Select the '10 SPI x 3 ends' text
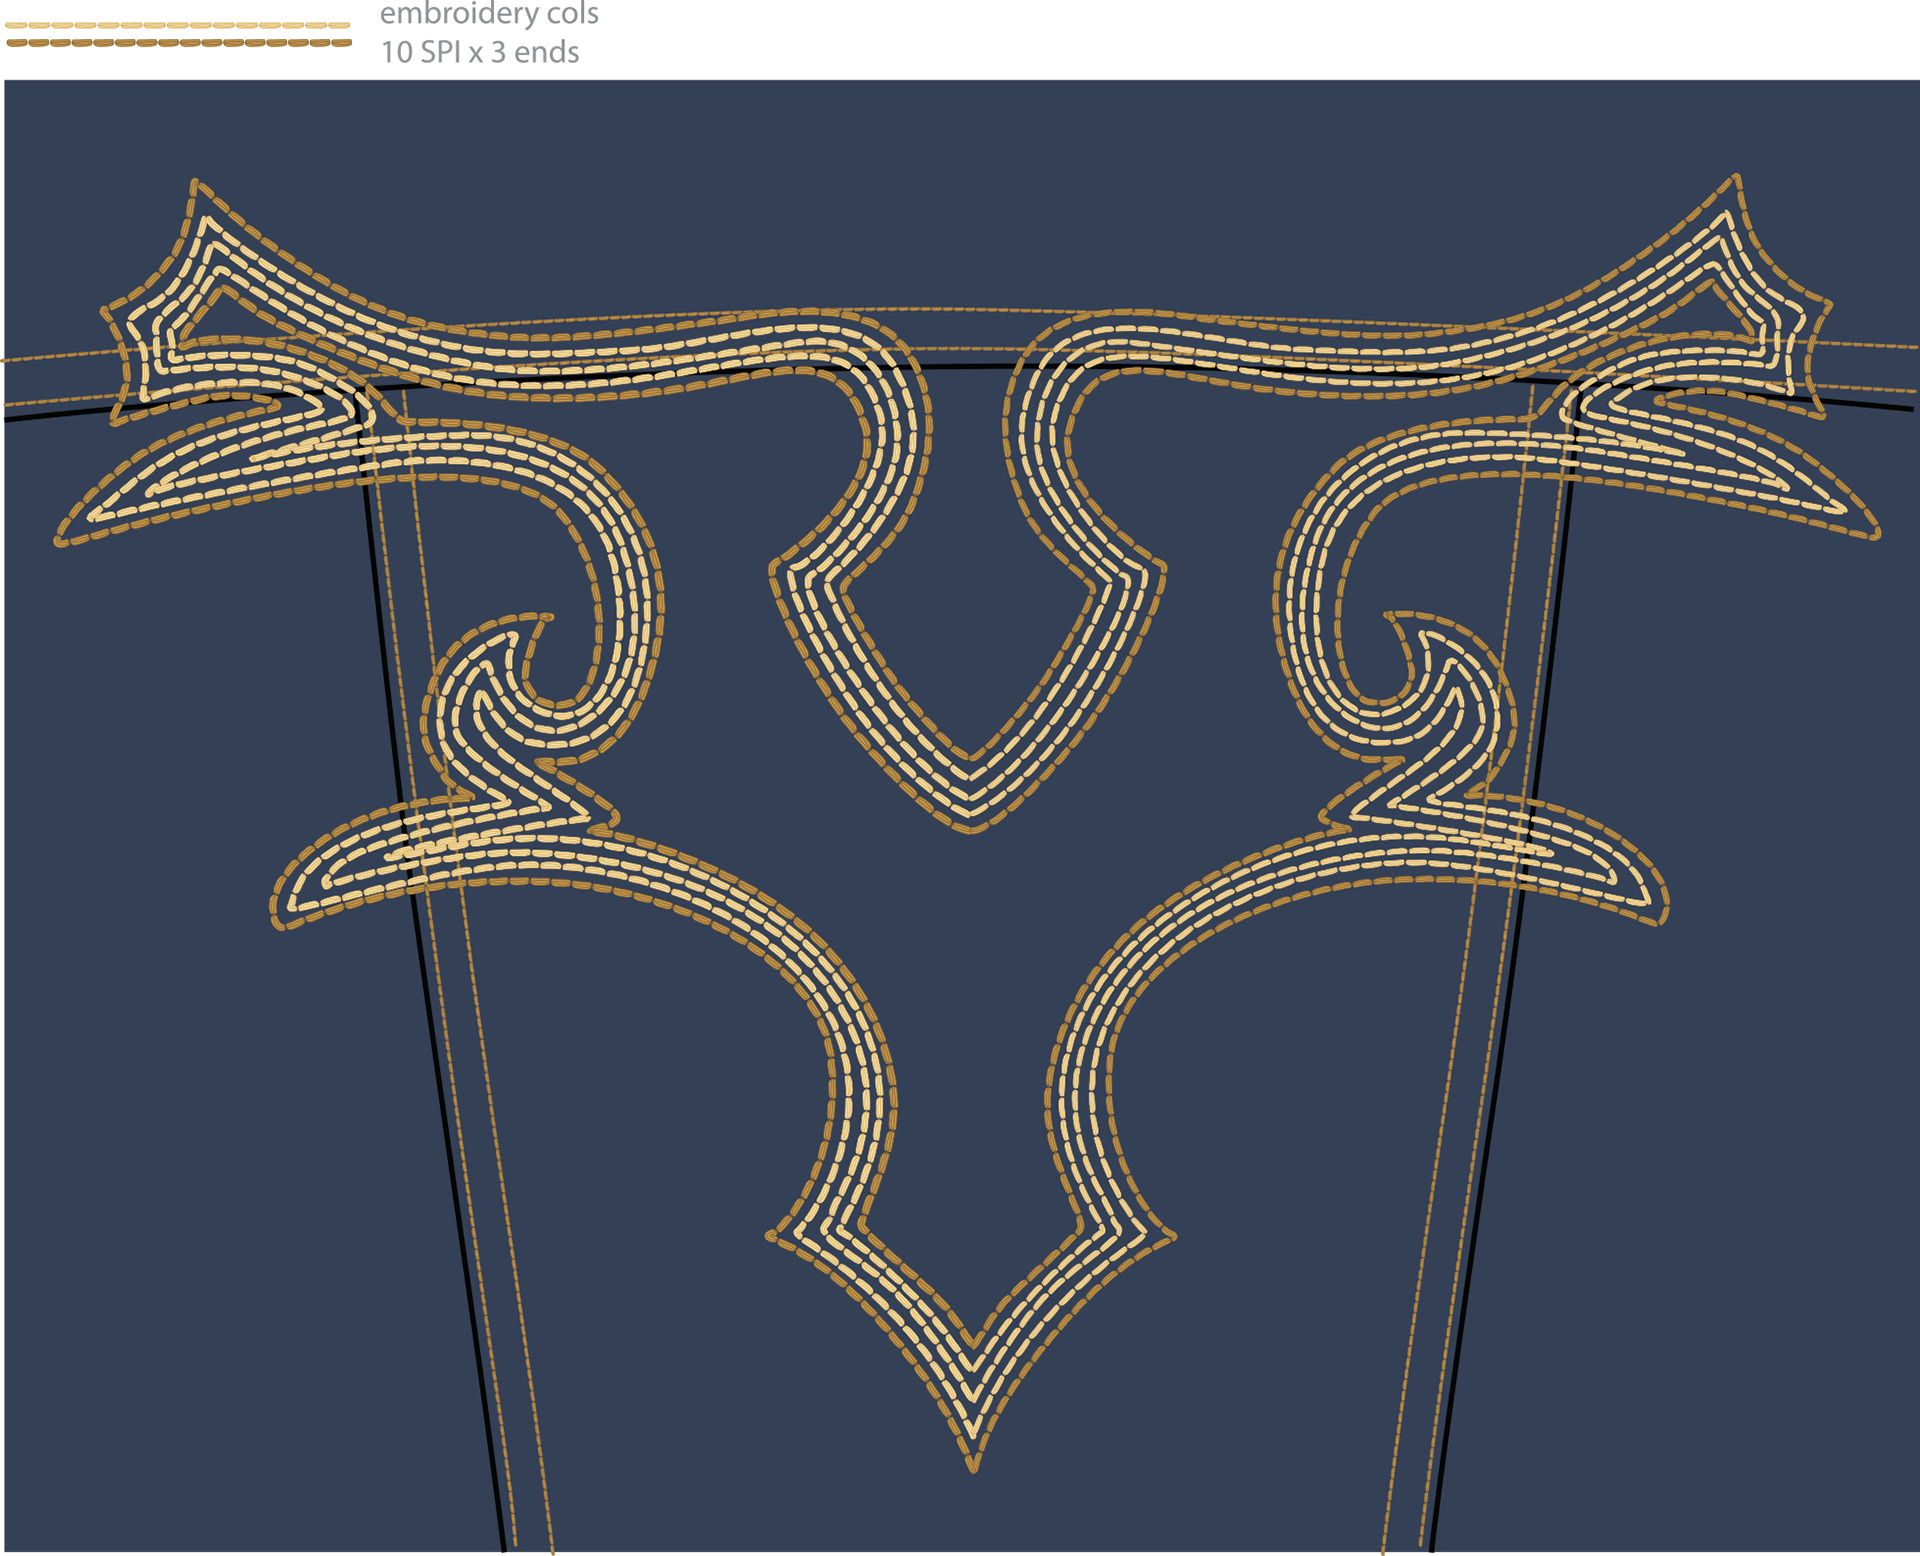Image resolution: width=1920 pixels, height=1556 pixels. [x=480, y=52]
